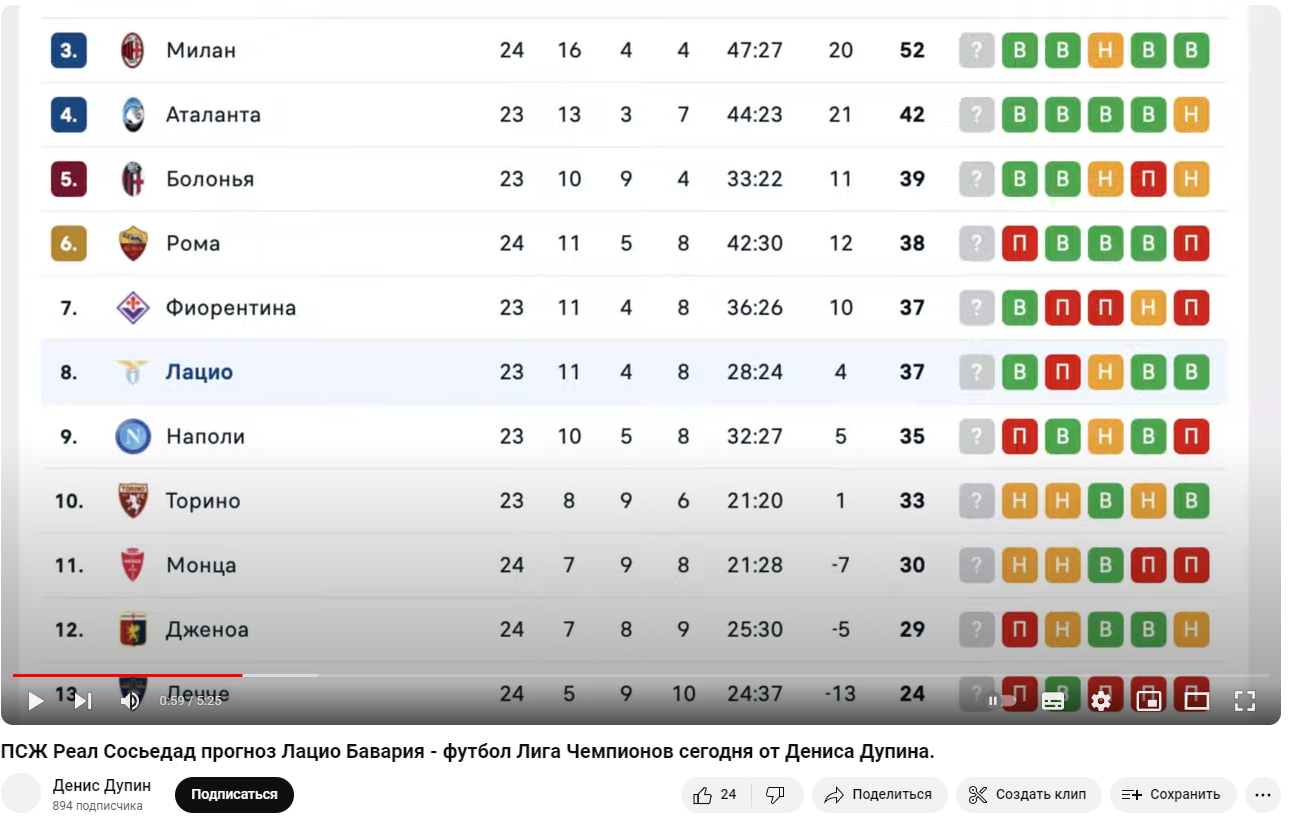Viewport: 1294px width, 827px height.
Task: Open the Сохранить playlist menu
Action: click(1172, 795)
